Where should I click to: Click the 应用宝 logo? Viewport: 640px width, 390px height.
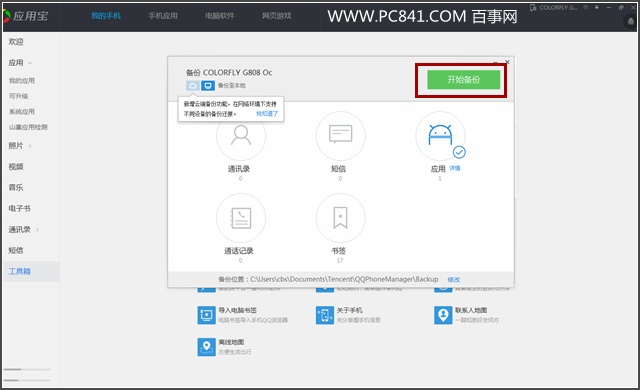(27, 16)
